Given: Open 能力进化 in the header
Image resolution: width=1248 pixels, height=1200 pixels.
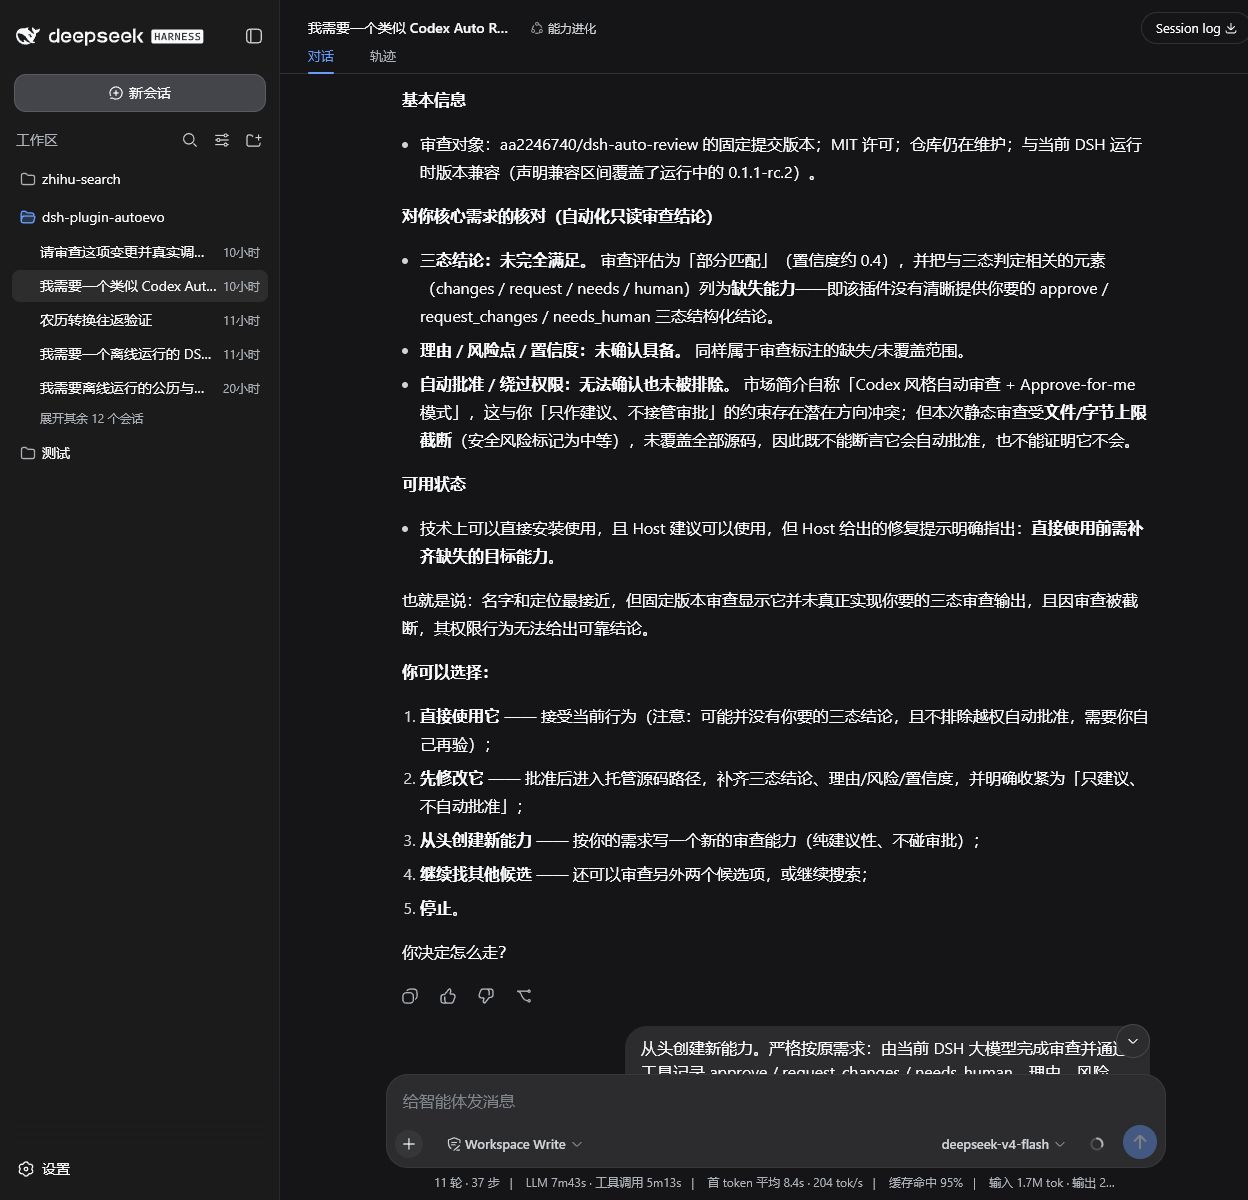Looking at the screenshot, I should [x=563, y=29].
